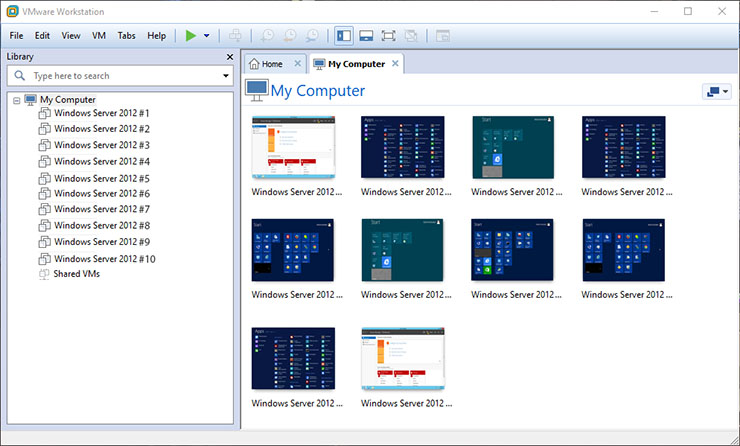Open the thumbnail size dropdown button
This screenshot has width=740, height=446.
tap(717, 91)
